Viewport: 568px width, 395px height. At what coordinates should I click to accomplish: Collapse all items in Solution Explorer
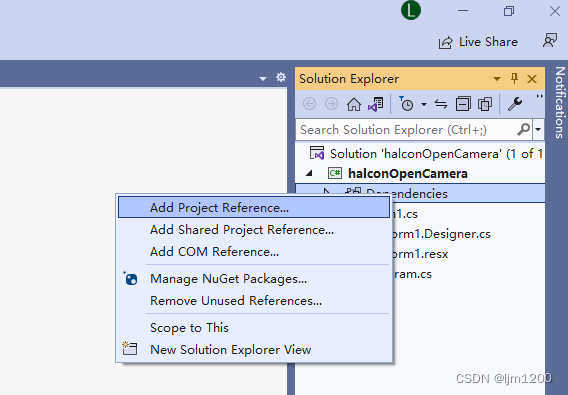point(463,104)
